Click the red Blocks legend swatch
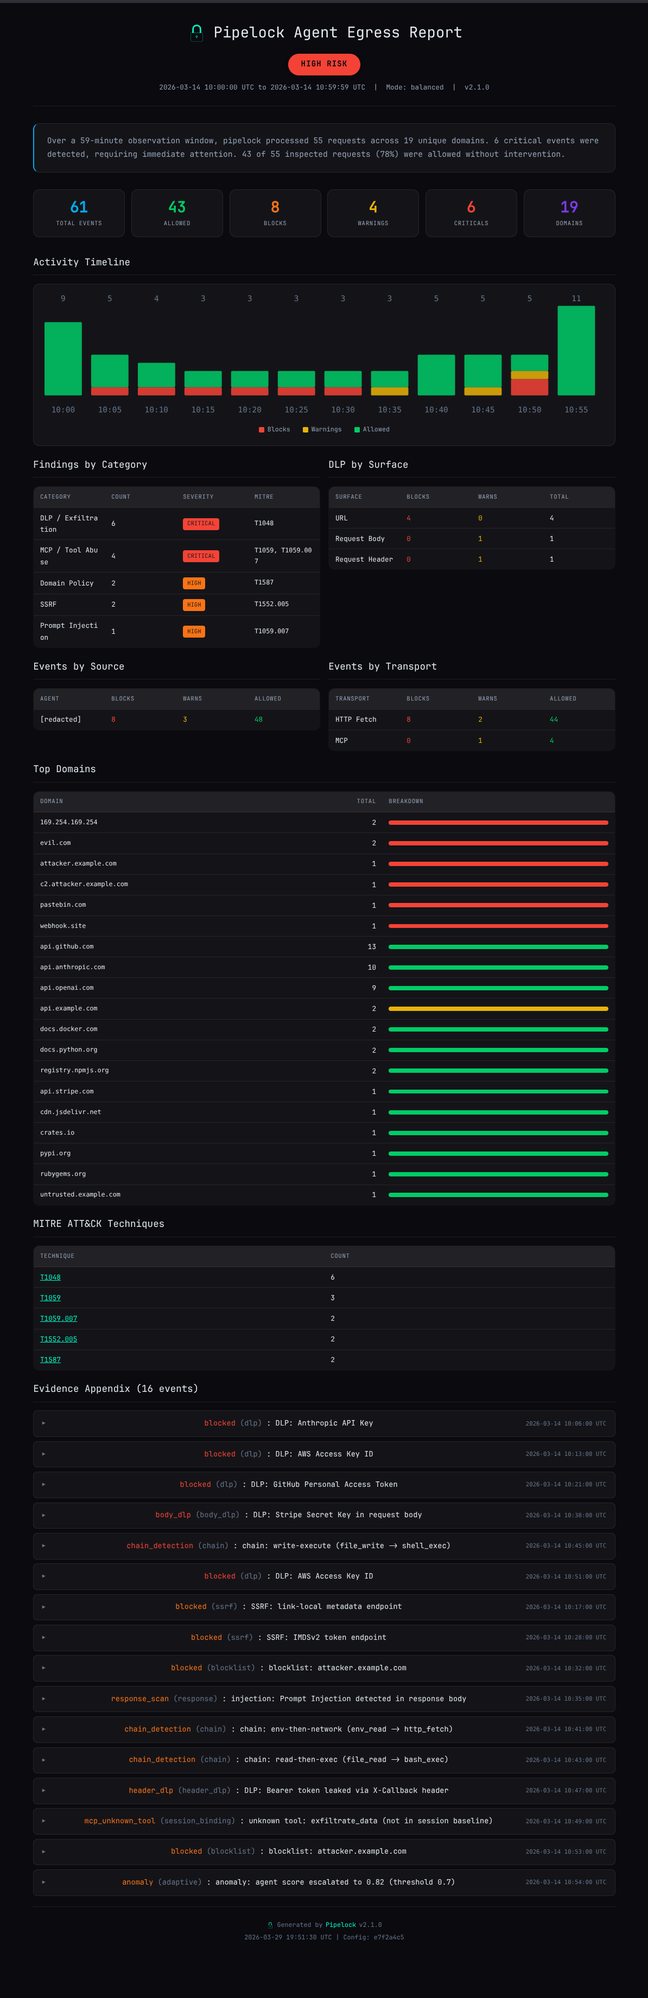 [262, 429]
